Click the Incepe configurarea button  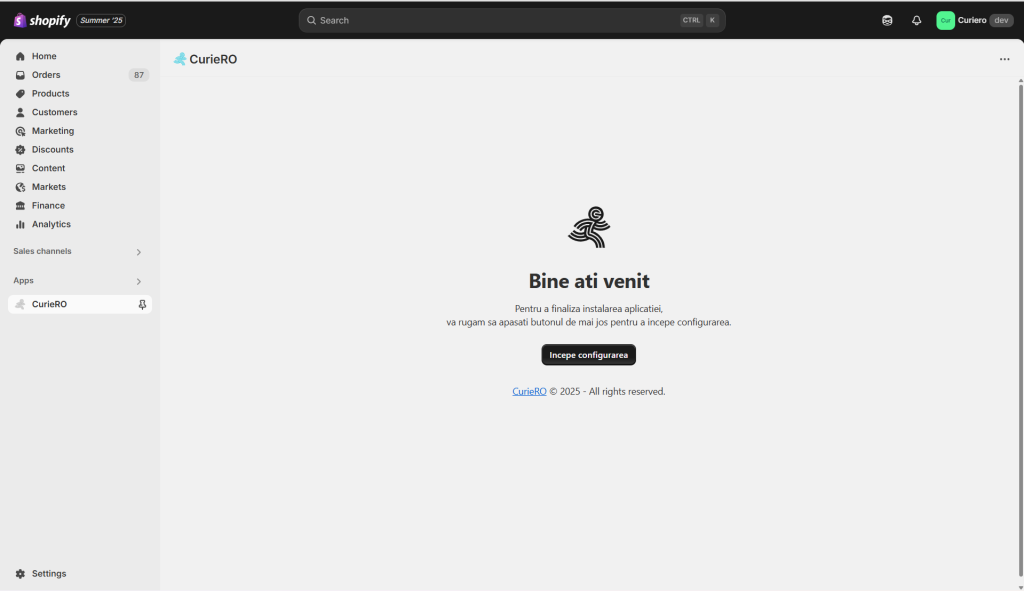(588, 355)
